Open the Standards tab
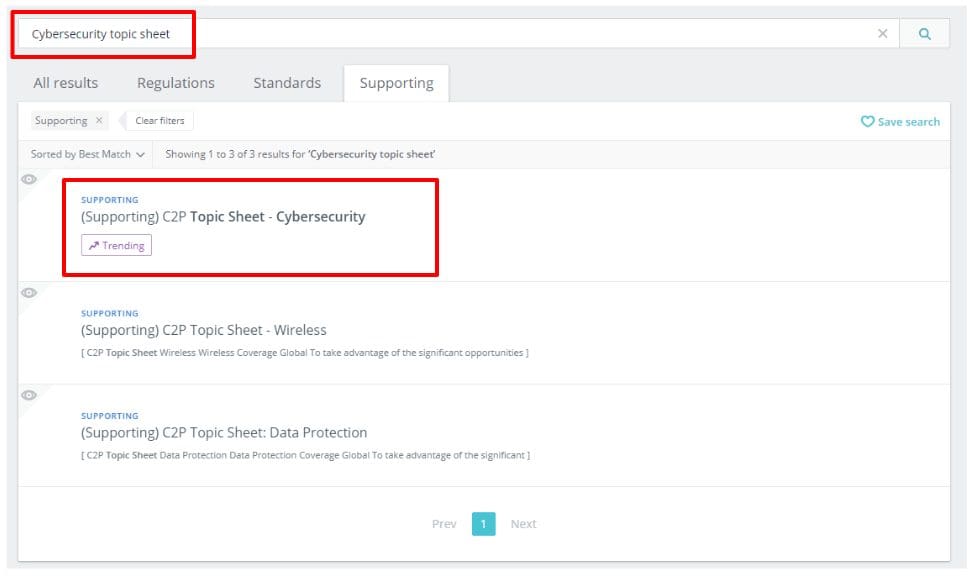976x582 pixels. tap(287, 83)
